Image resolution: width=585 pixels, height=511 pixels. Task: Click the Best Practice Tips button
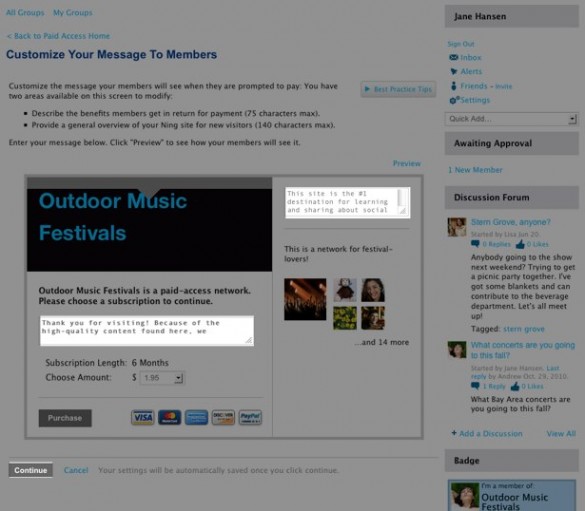click(x=398, y=89)
